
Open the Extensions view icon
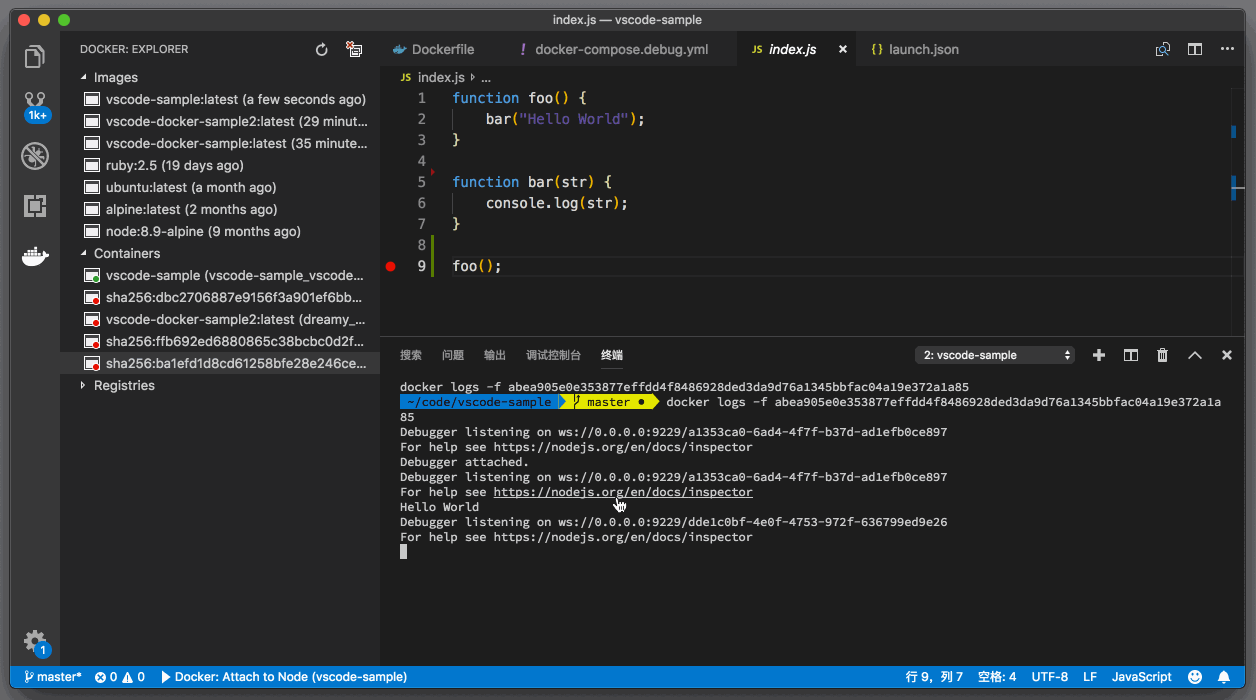(x=35, y=206)
